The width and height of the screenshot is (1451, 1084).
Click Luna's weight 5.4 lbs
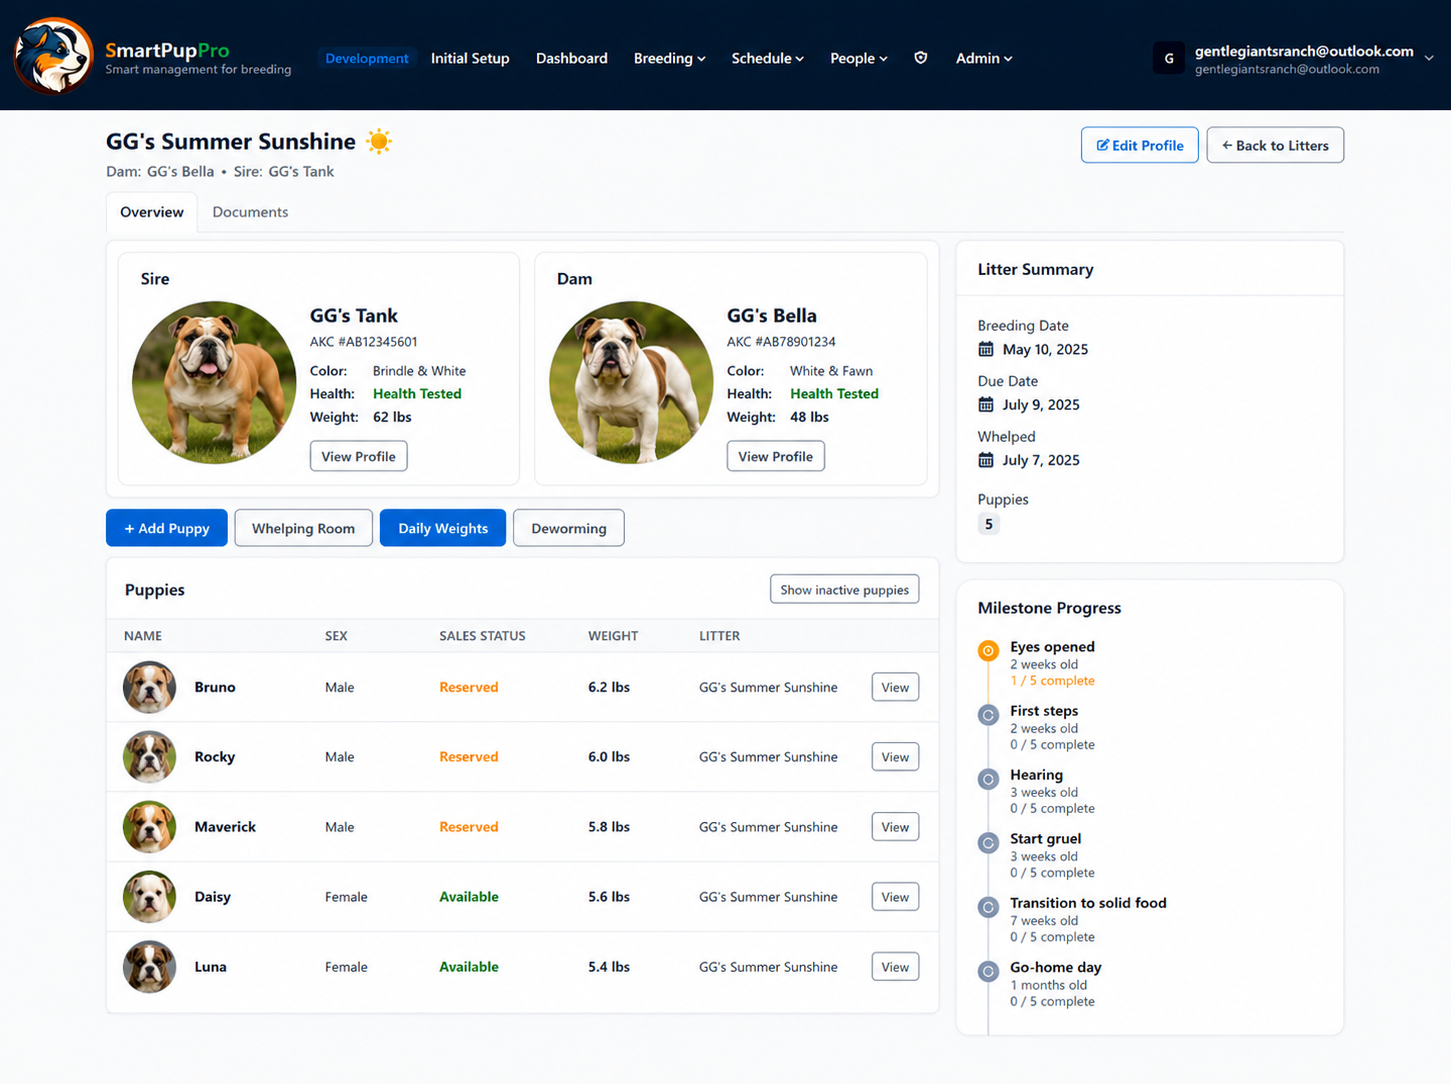pyautogui.click(x=609, y=967)
